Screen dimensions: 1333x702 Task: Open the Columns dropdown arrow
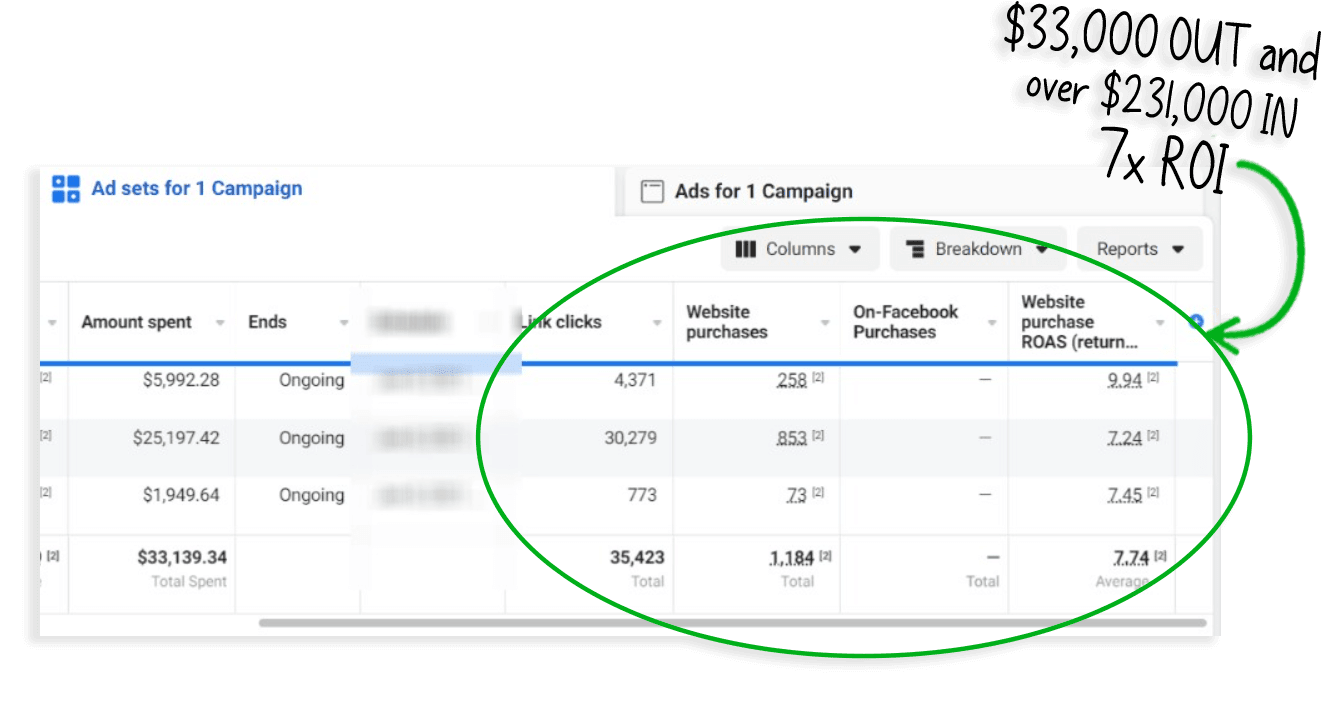(855, 250)
